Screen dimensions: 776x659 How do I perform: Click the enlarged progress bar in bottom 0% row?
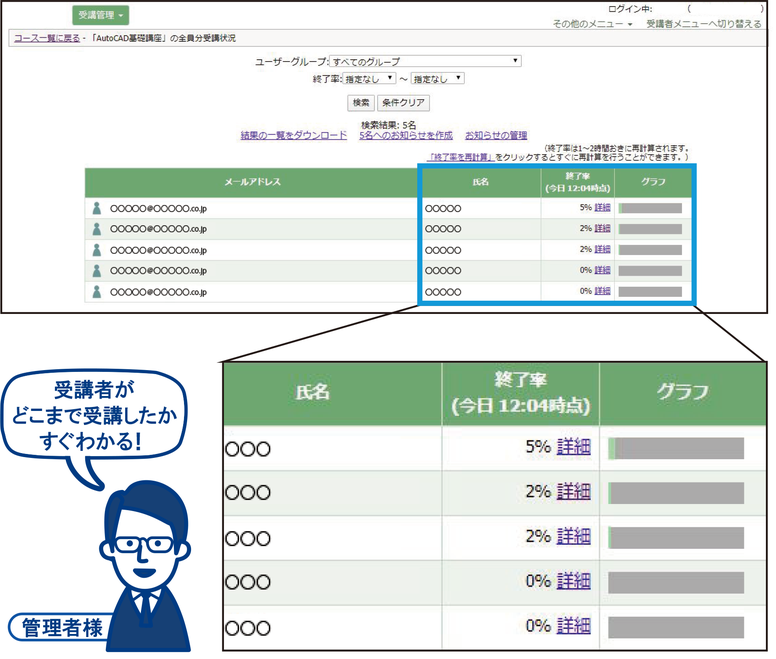[676, 627]
